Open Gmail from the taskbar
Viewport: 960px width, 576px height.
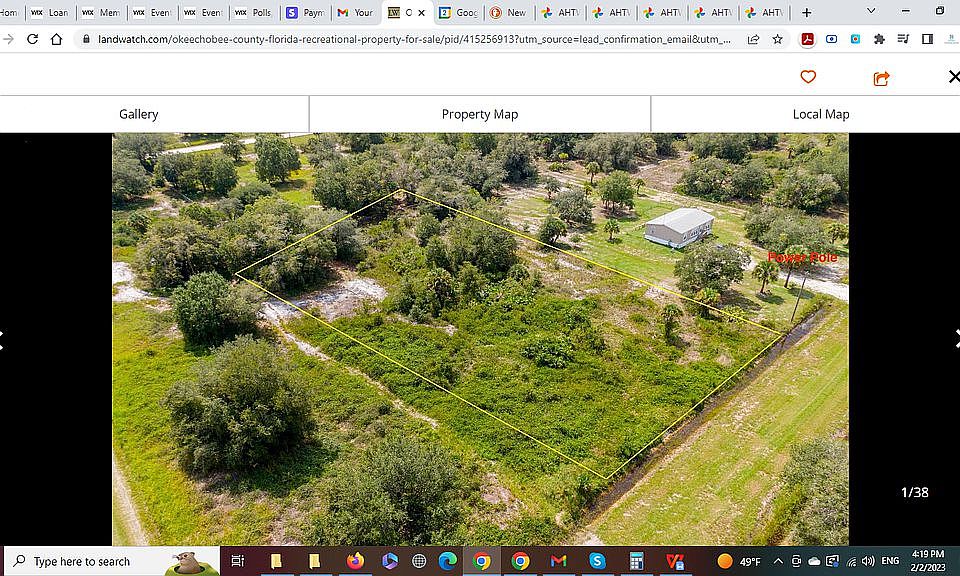click(x=558, y=561)
